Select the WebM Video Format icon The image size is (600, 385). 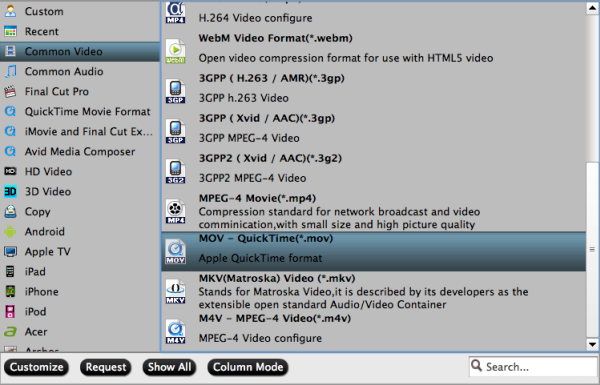pos(175,51)
